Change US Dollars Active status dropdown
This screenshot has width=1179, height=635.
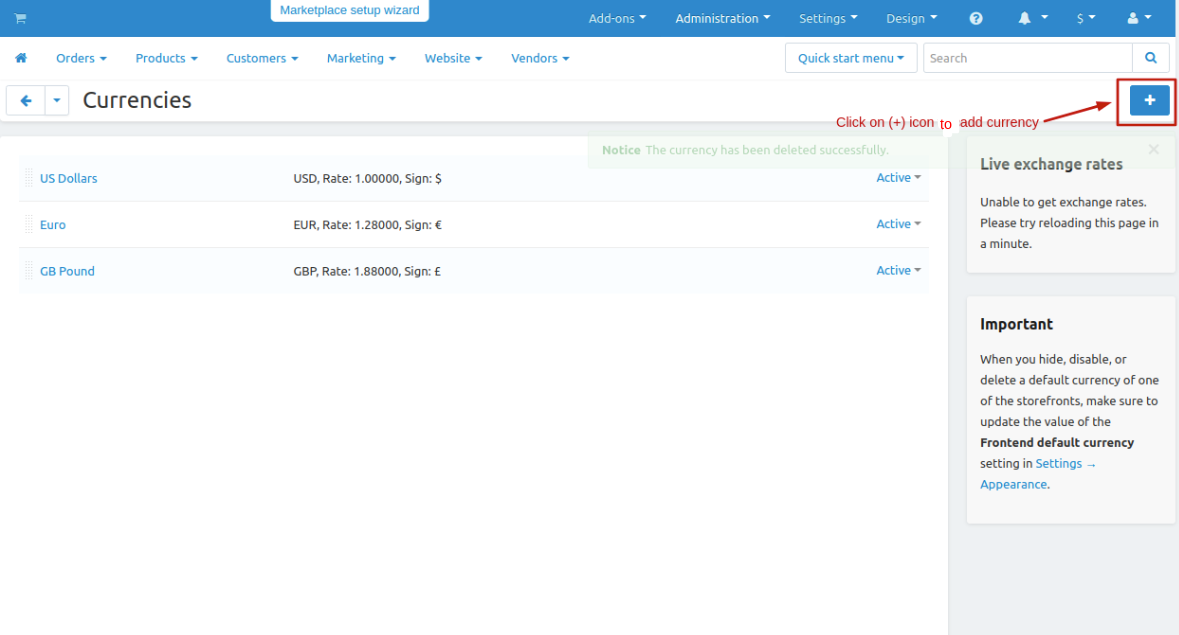tap(899, 177)
